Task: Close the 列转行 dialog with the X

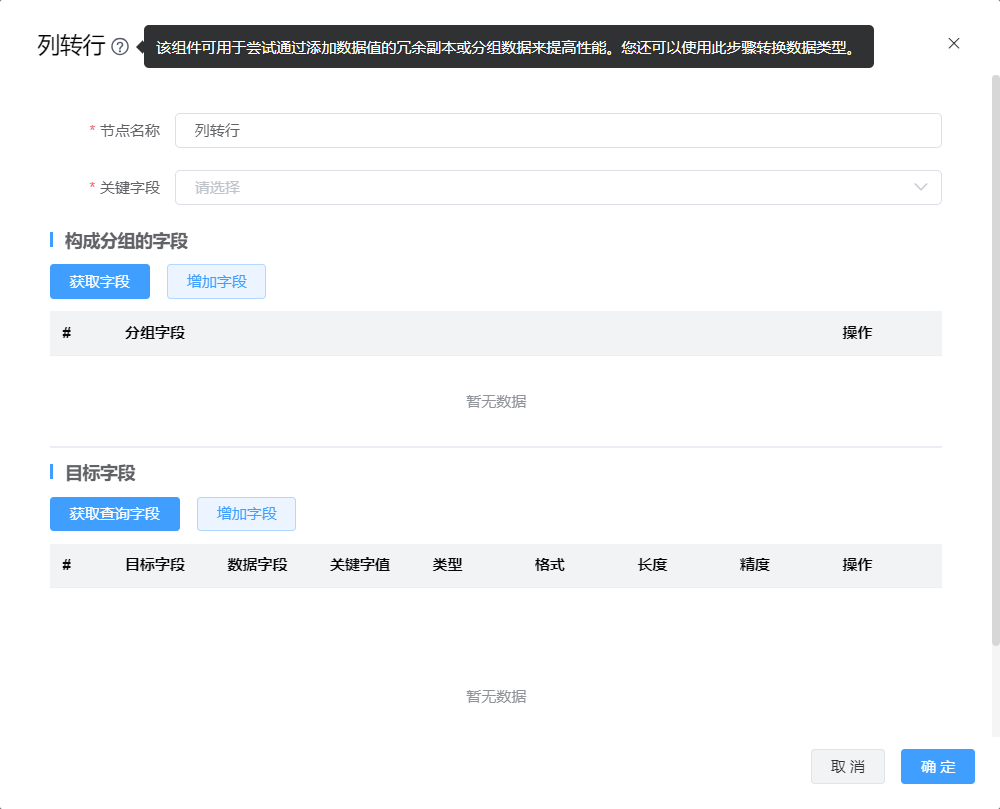Action: (x=953, y=43)
